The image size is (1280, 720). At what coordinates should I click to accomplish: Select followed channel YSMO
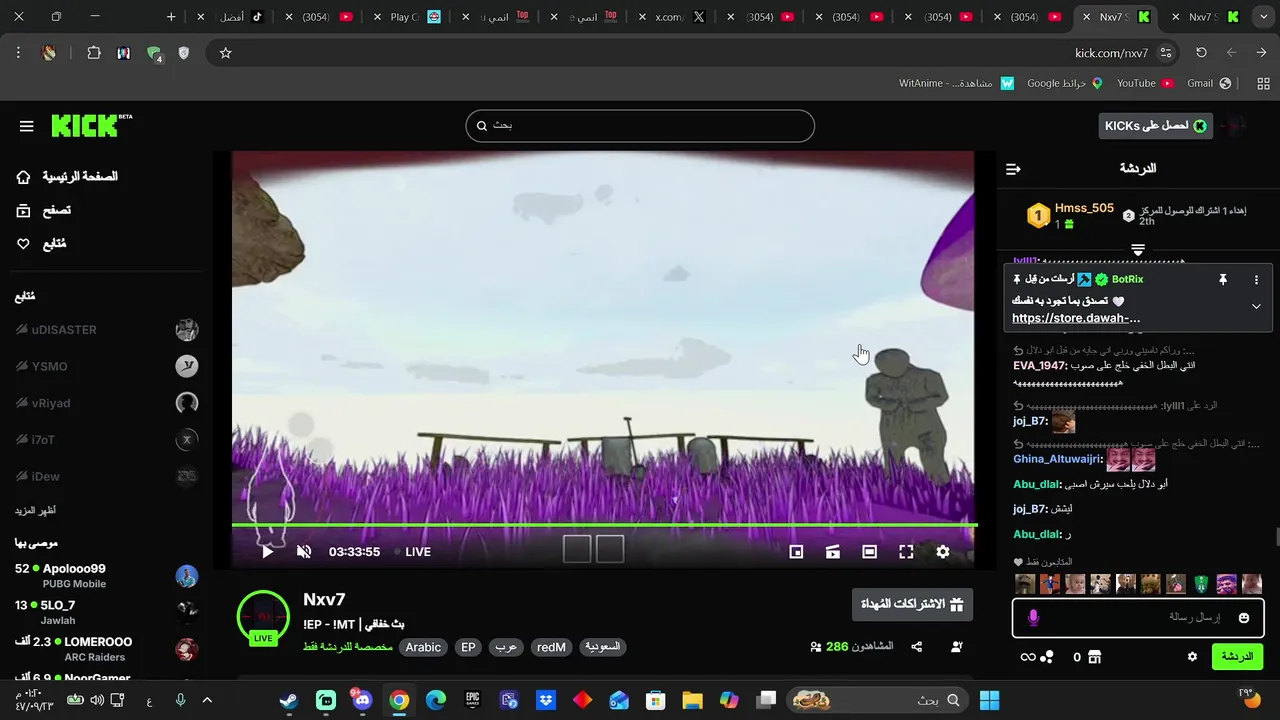click(107, 366)
